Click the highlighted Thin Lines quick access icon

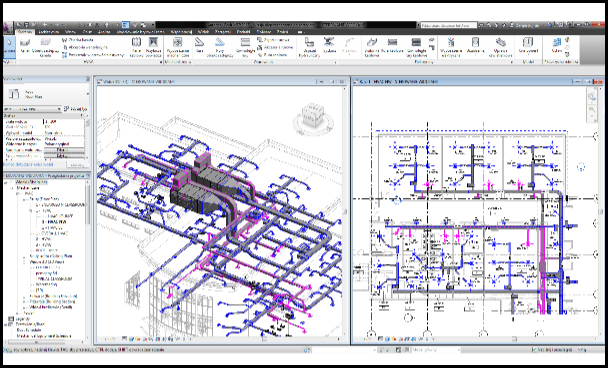coord(125,25)
